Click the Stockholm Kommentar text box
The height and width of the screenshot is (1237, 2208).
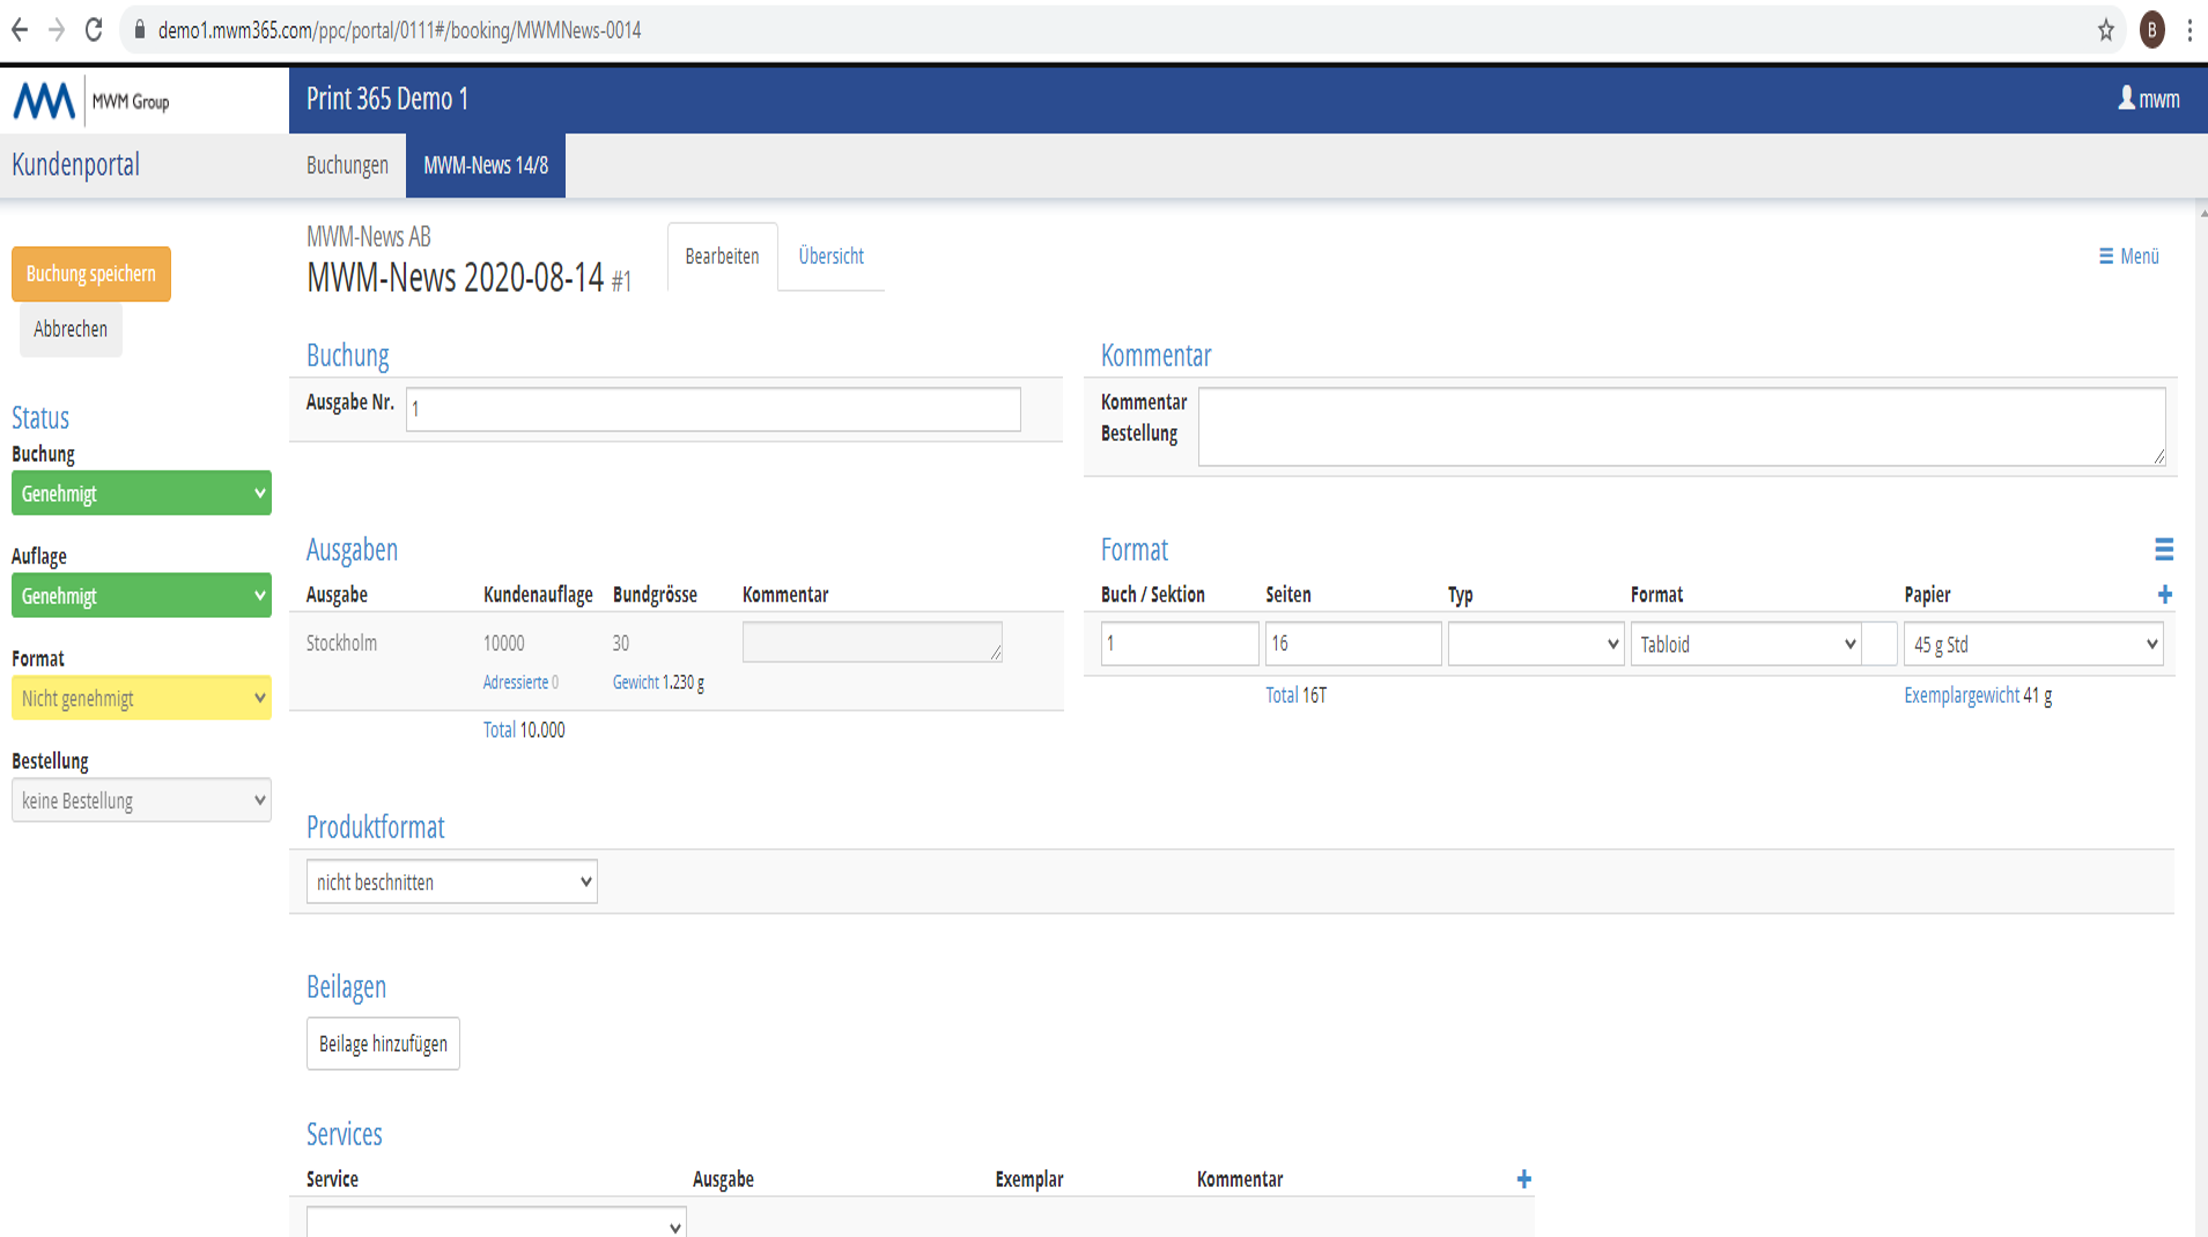872,642
